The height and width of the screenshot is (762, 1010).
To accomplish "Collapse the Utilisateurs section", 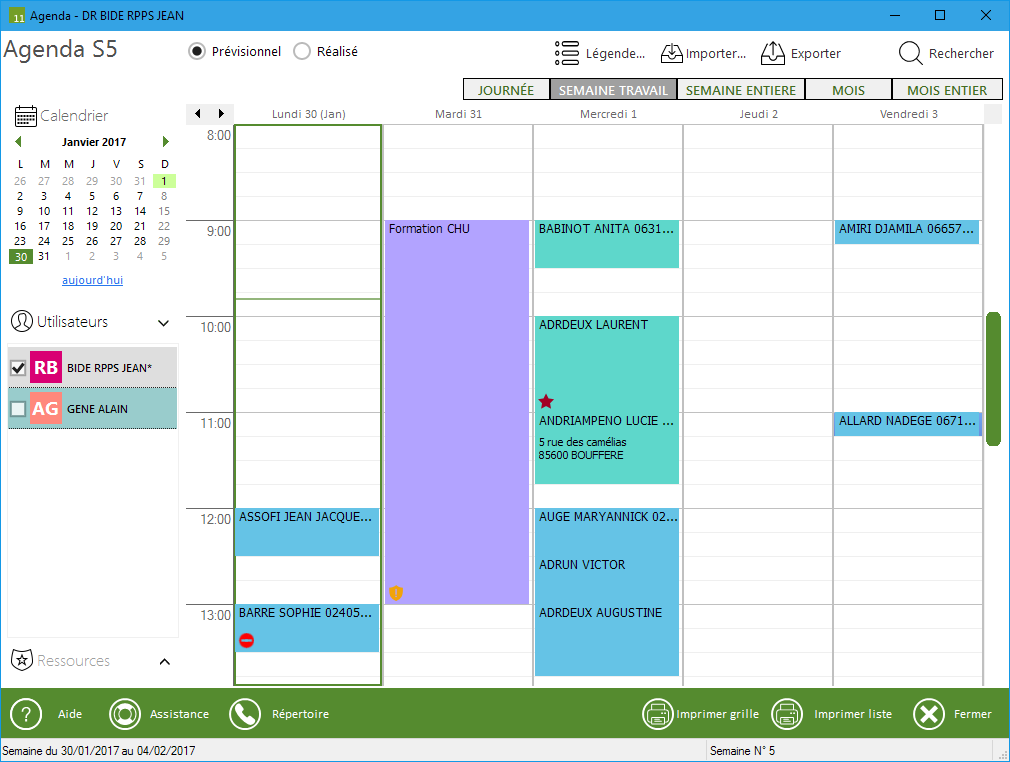I will [164, 323].
